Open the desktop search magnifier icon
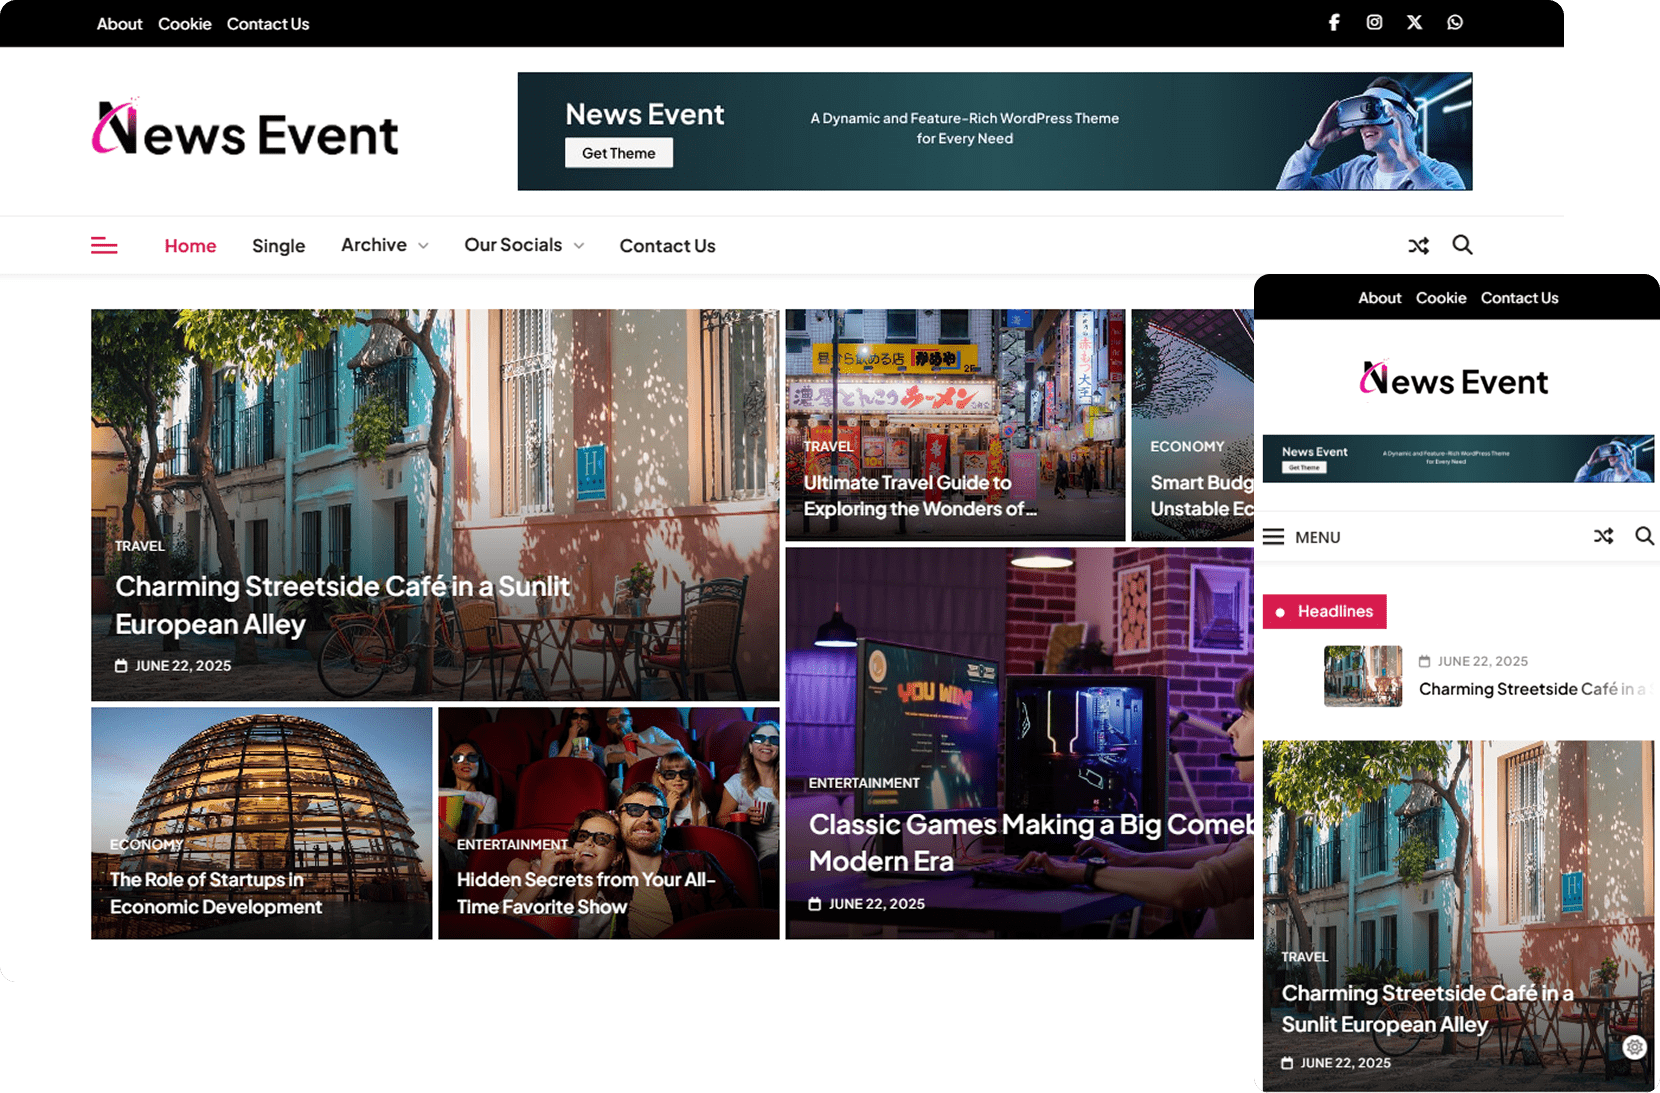The width and height of the screenshot is (1660, 1093). point(1462,245)
